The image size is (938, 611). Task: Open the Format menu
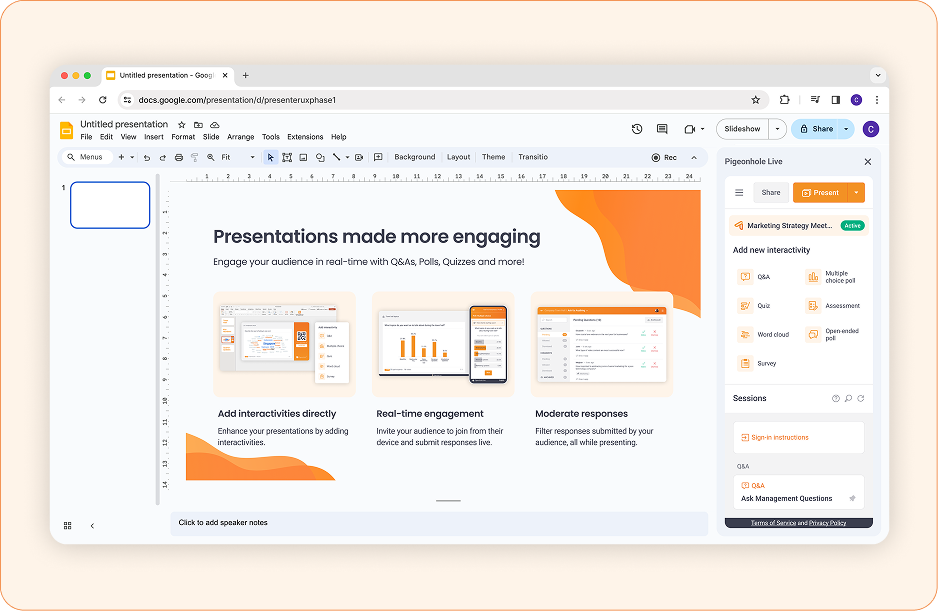183,137
